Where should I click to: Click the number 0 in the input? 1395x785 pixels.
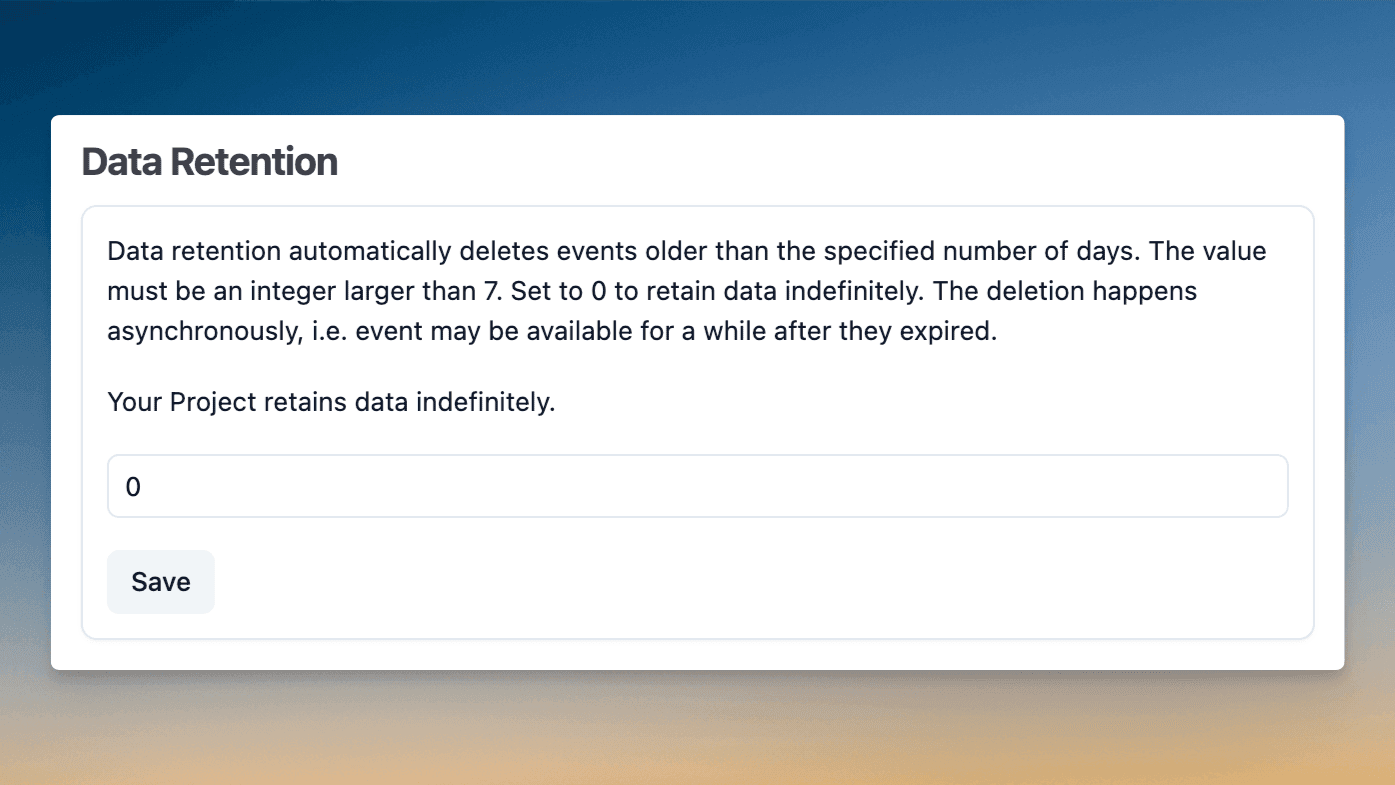131,486
